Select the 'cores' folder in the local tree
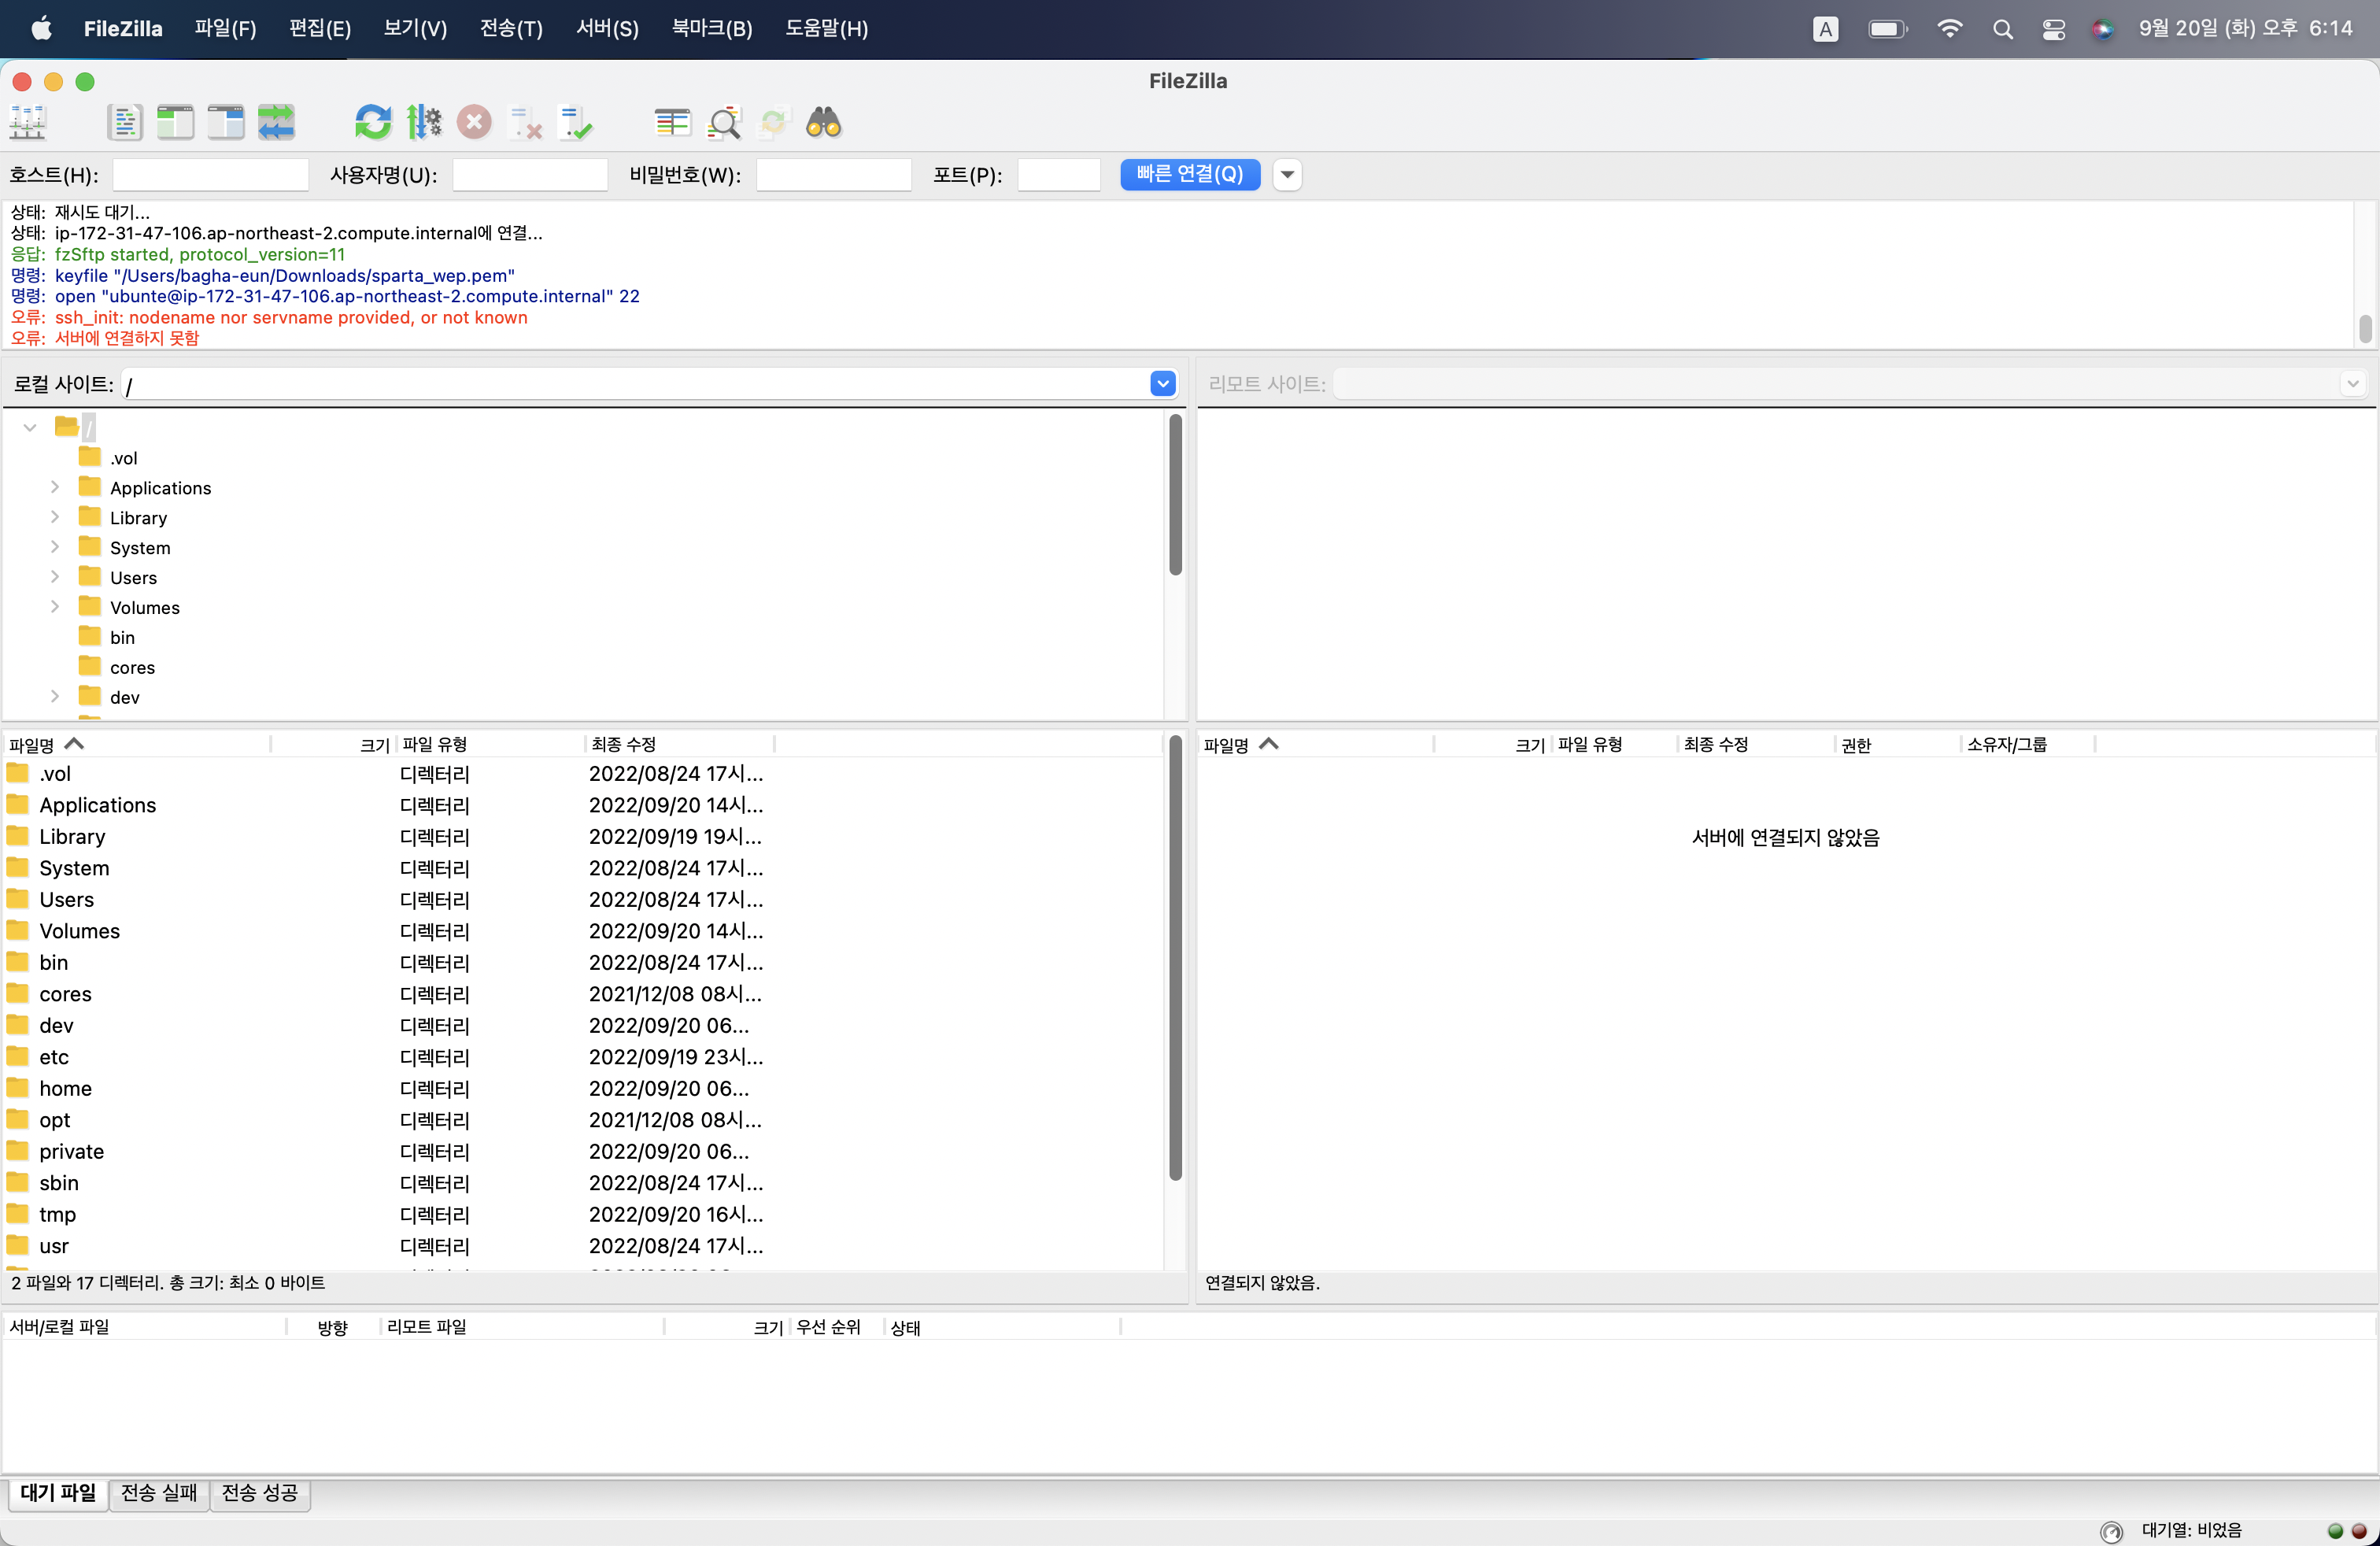Image resolution: width=2380 pixels, height=1546 pixels. [x=132, y=667]
